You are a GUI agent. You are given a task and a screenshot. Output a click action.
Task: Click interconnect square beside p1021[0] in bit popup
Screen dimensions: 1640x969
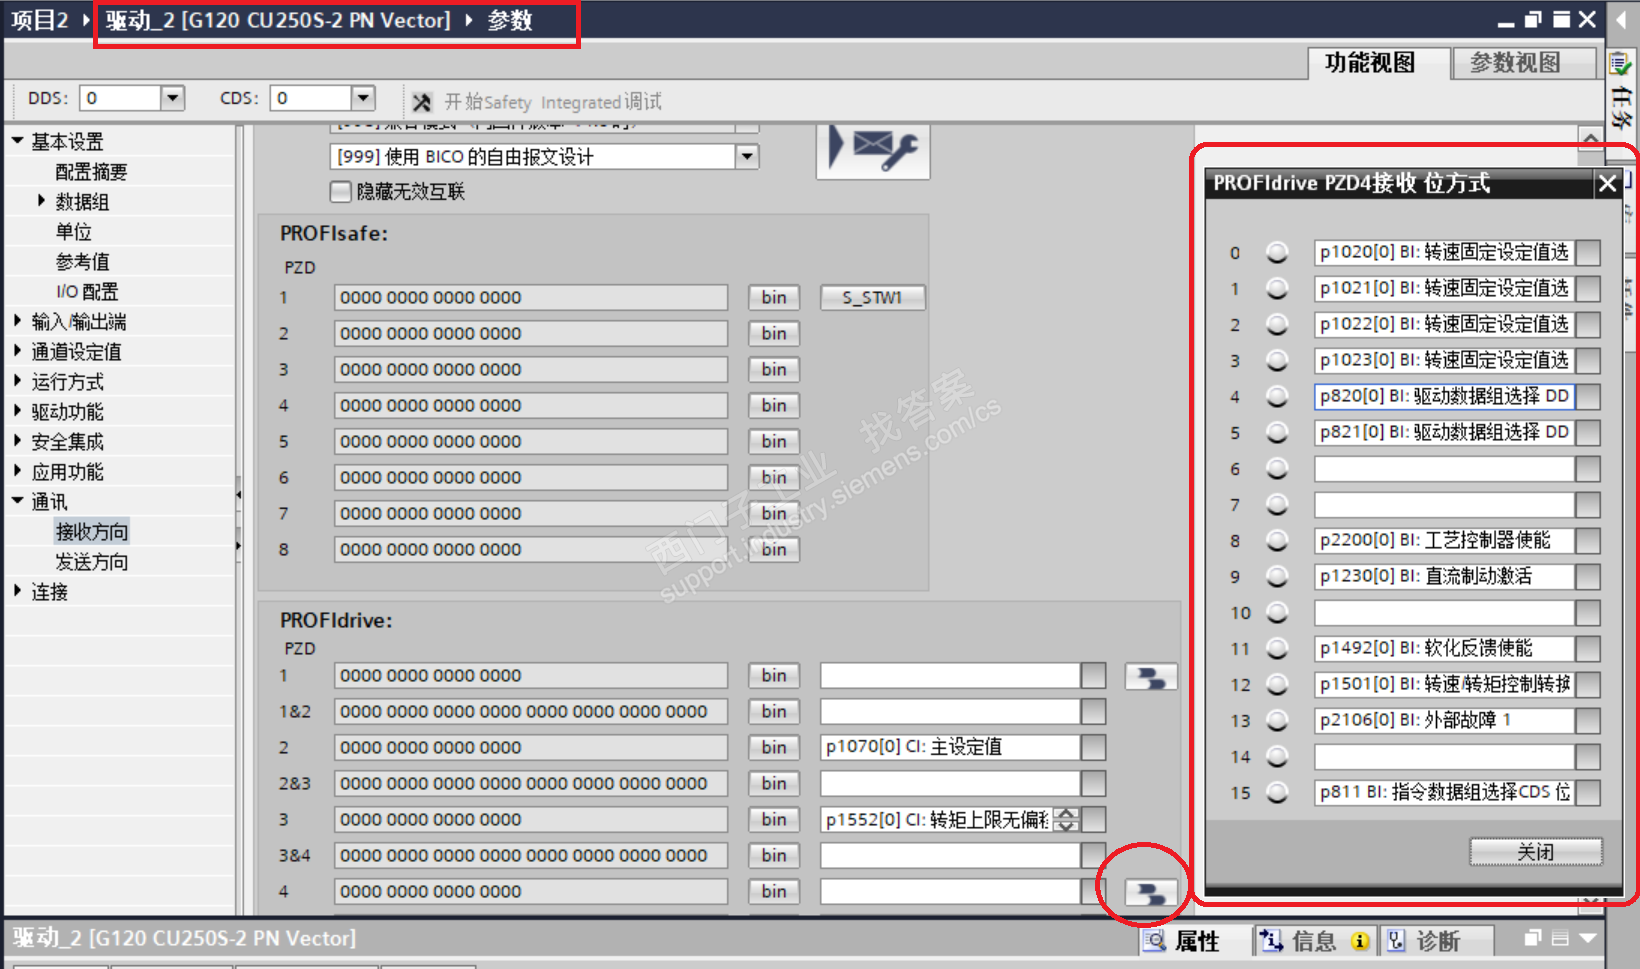[x=1588, y=289]
